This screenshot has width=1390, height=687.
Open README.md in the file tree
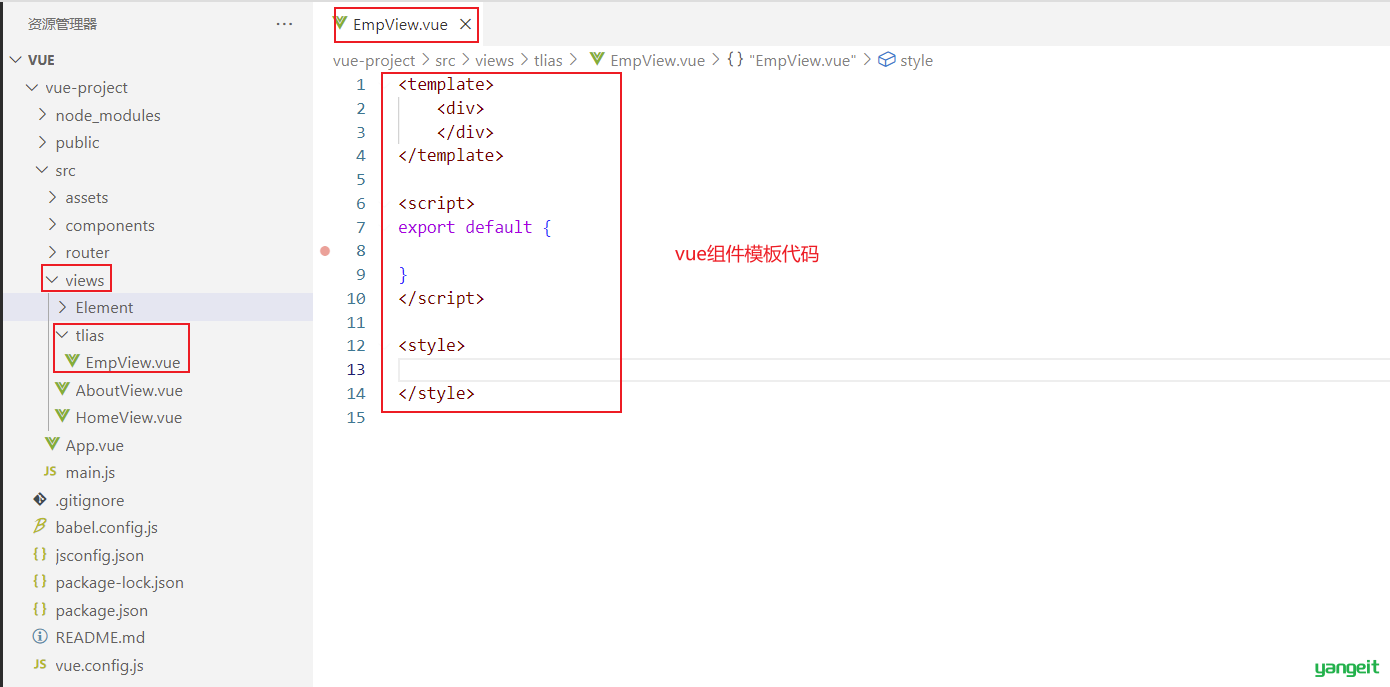coord(100,637)
